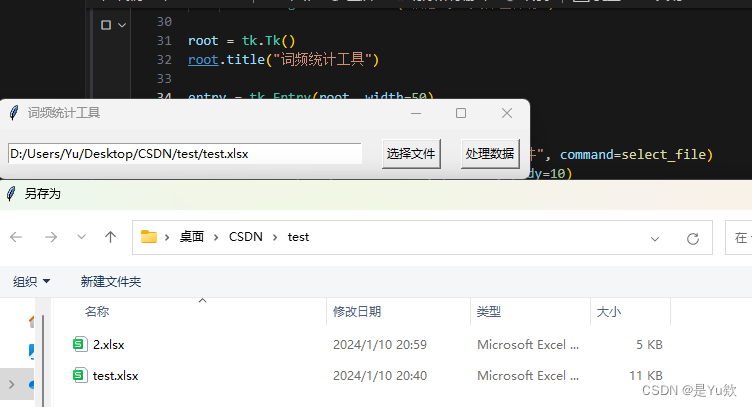Sort by 修改日期 column header
The height and width of the screenshot is (407, 752).
357,312
